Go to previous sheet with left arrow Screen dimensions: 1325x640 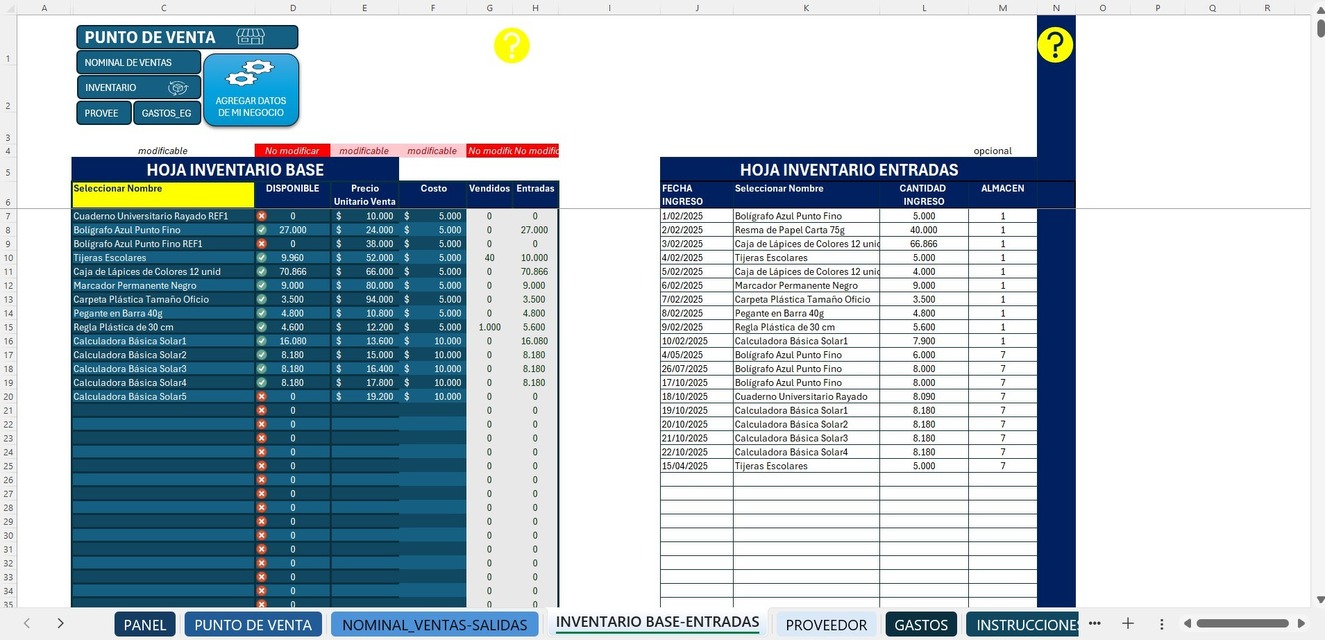[x=27, y=624]
